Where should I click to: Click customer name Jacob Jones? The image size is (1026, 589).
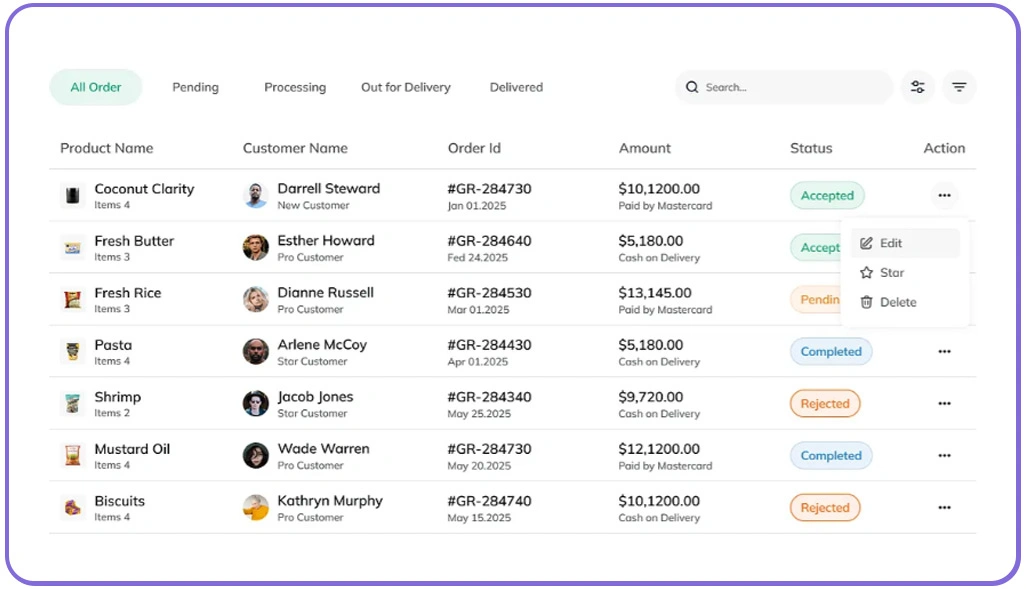pyautogui.click(x=315, y=397)
